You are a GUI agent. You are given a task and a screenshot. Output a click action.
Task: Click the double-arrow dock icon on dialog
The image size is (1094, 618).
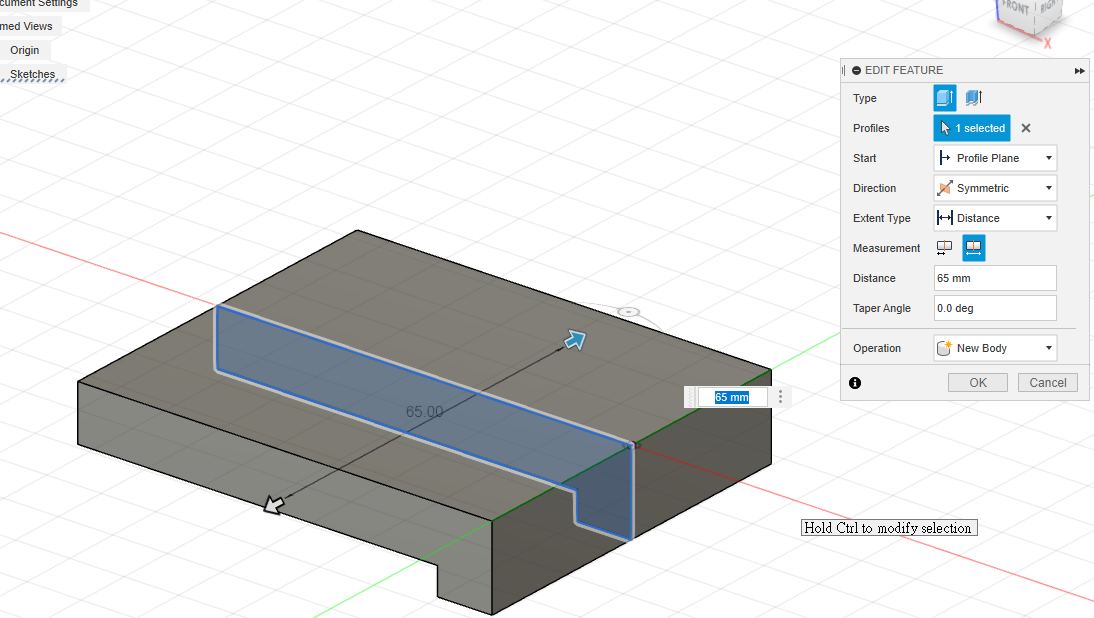[x=1080, y=71]
